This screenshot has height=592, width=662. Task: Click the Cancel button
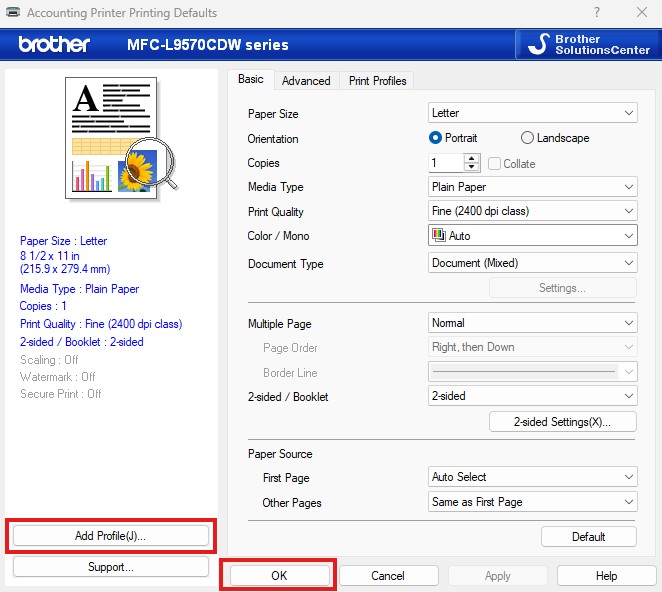pyautogui.click(x=388, y=576)
